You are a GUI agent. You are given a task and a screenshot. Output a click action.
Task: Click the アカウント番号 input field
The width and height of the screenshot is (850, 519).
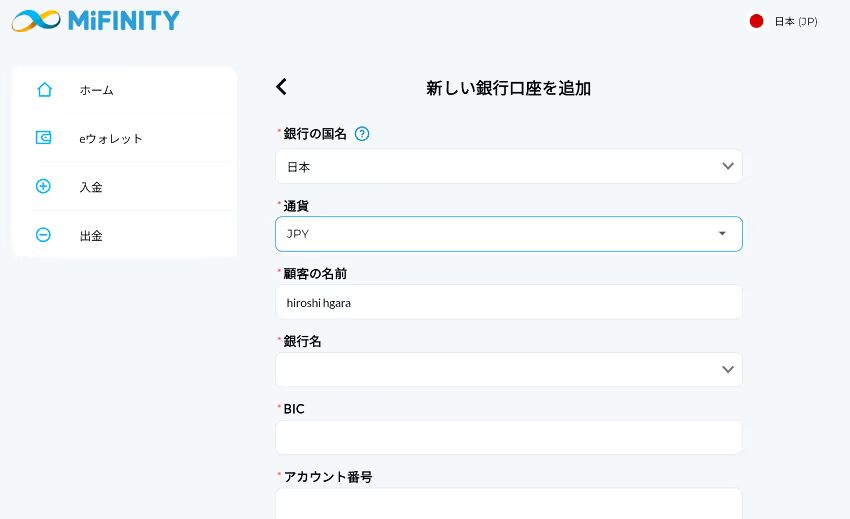point(508,503)
